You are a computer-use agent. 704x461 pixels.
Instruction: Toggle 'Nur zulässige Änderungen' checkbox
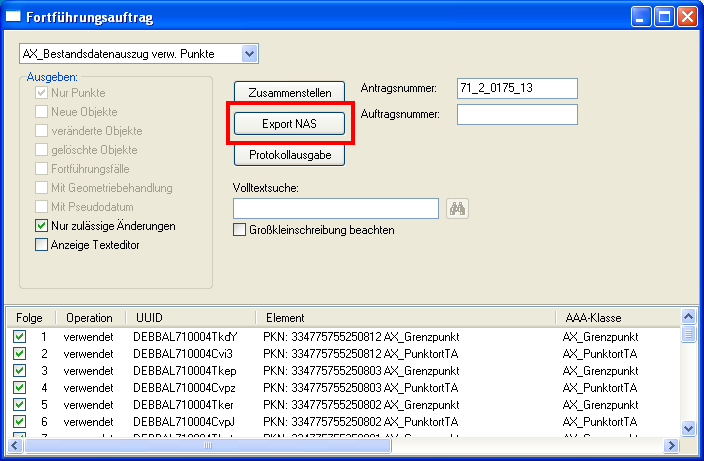[42, 226]
